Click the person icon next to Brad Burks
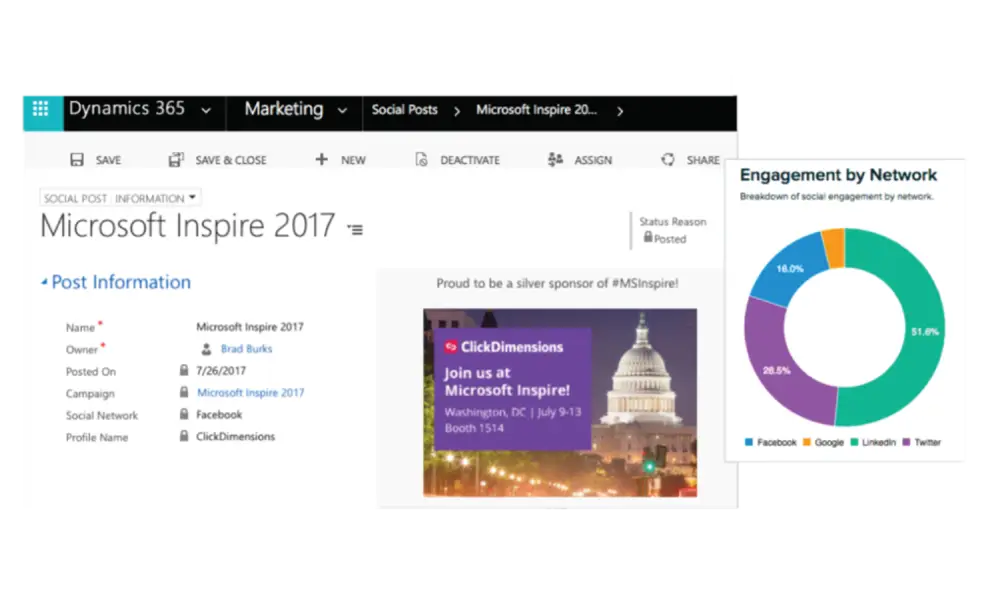The width and height of the screenshot is (1000, 606). point(206,349)
